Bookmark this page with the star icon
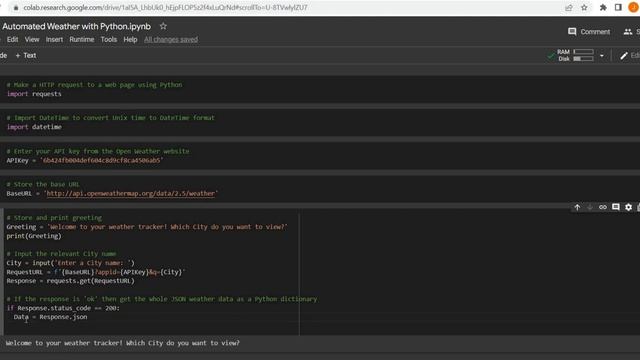Screen dimensions: 640x360 click(x=584, y=8)
